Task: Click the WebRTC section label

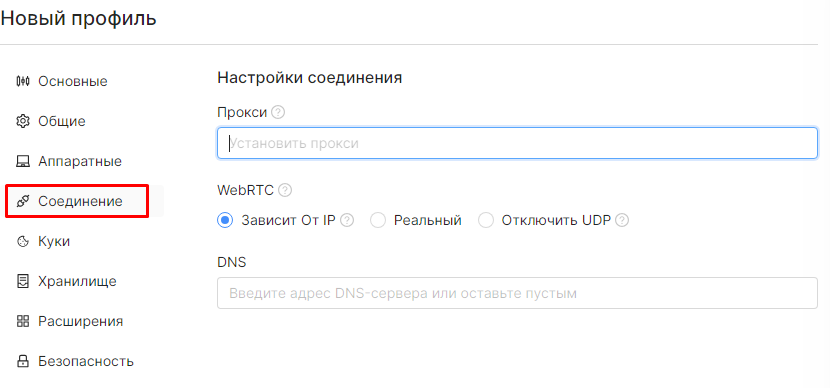Action: point(246,190)
